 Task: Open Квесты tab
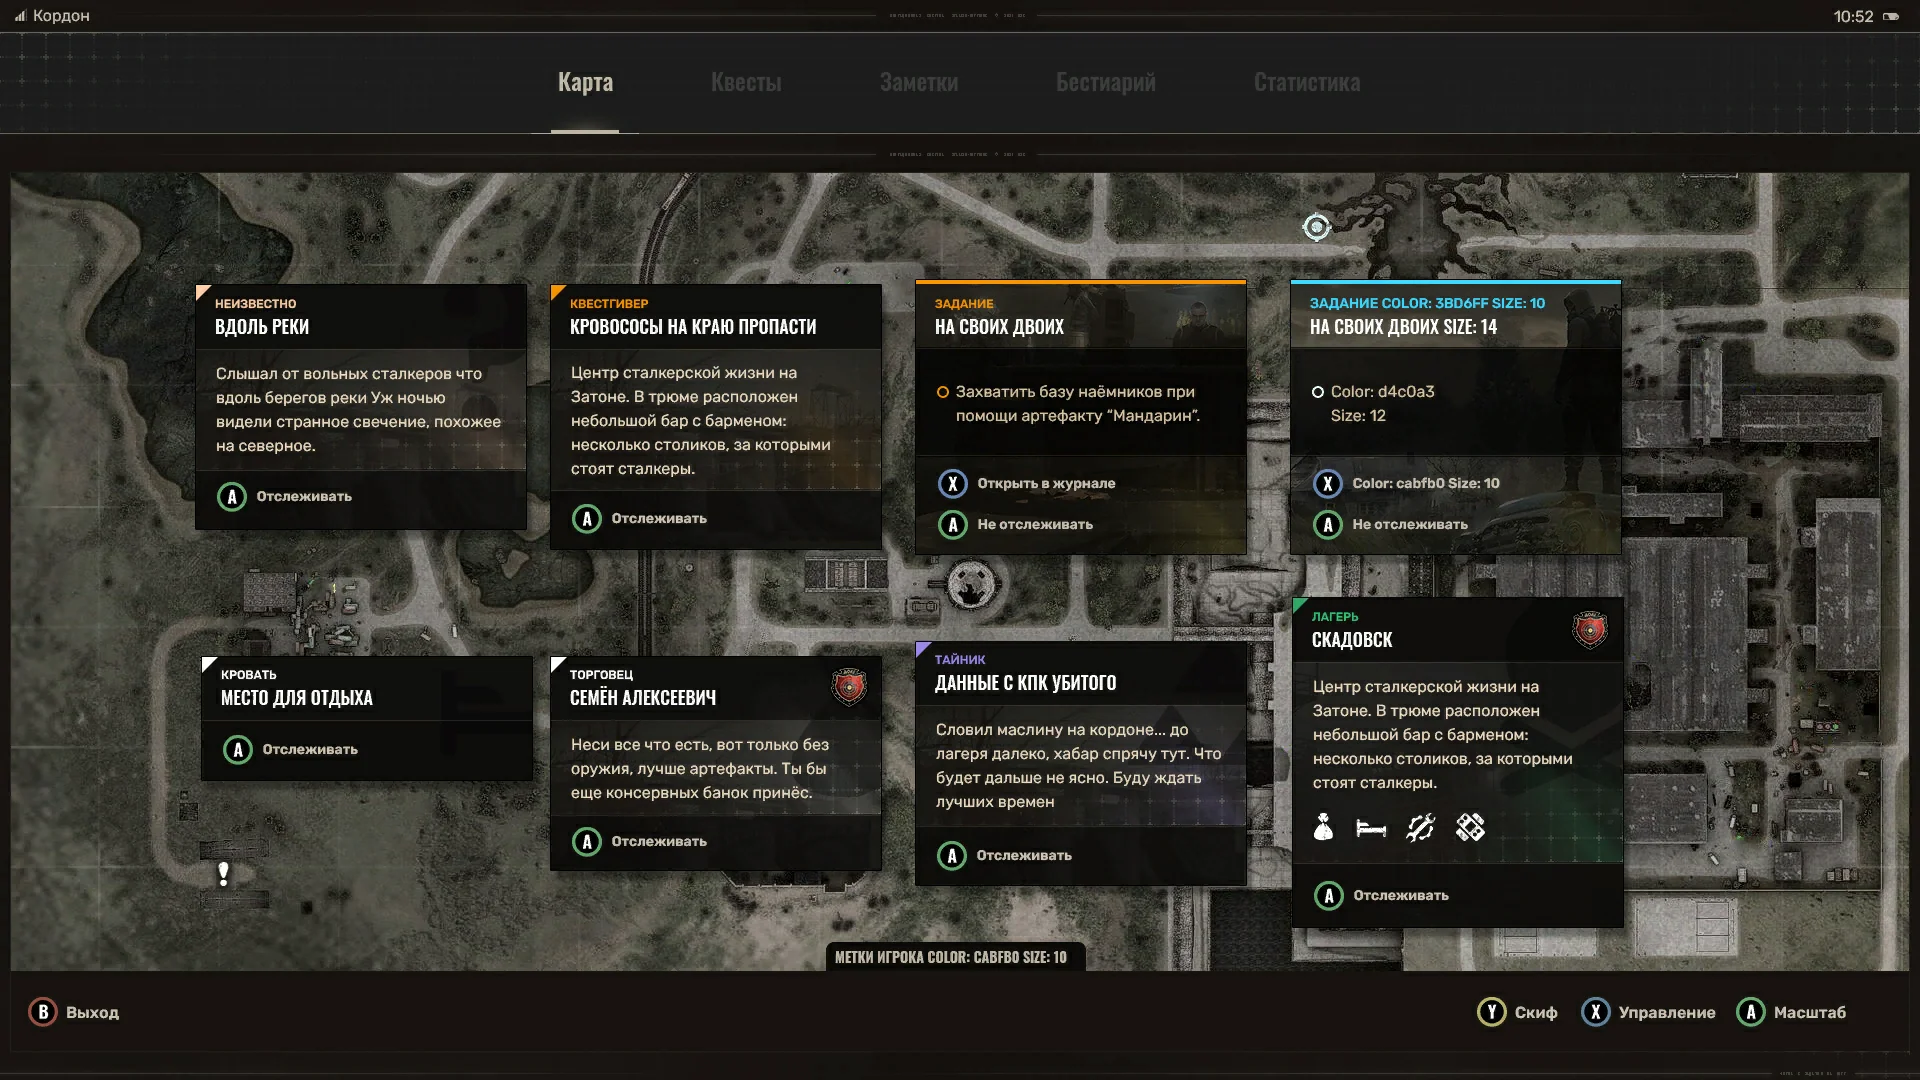tap(746, 83)
